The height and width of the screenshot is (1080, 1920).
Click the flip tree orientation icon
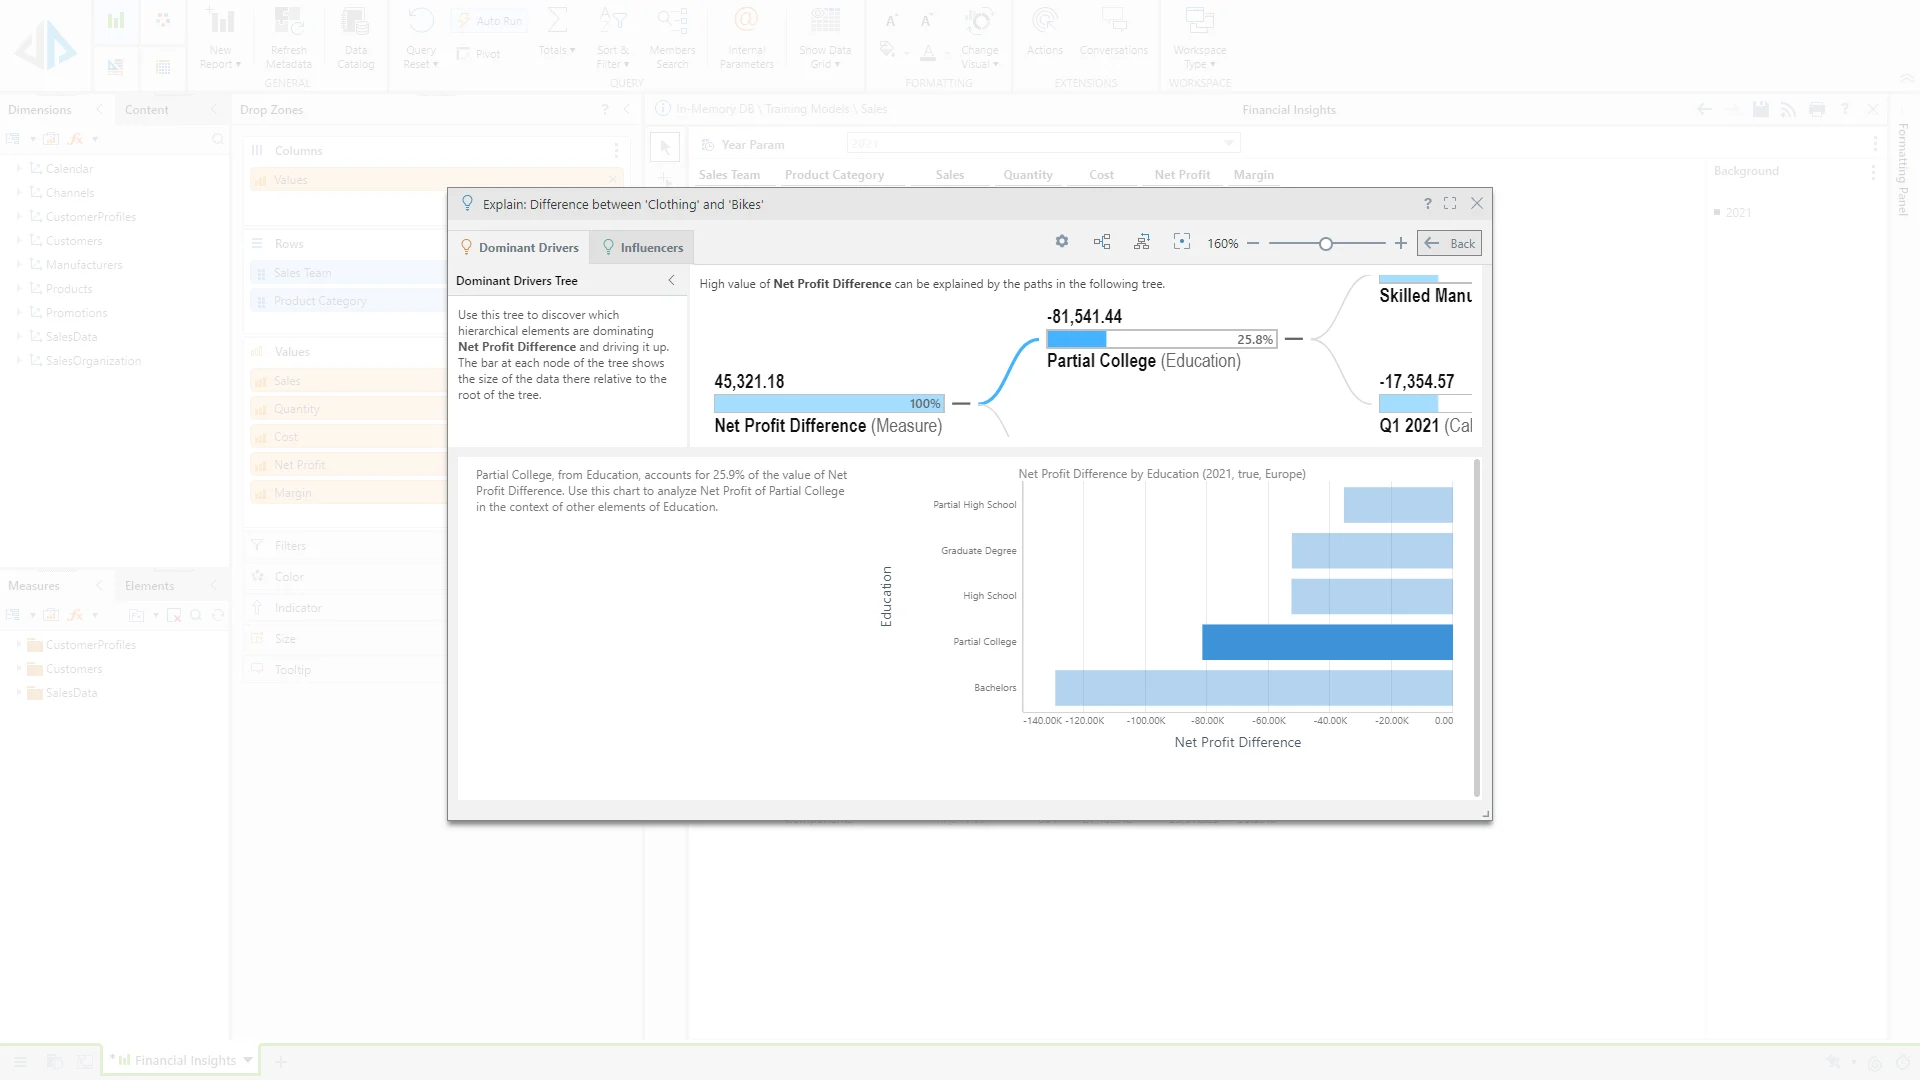coord(1142,242)
